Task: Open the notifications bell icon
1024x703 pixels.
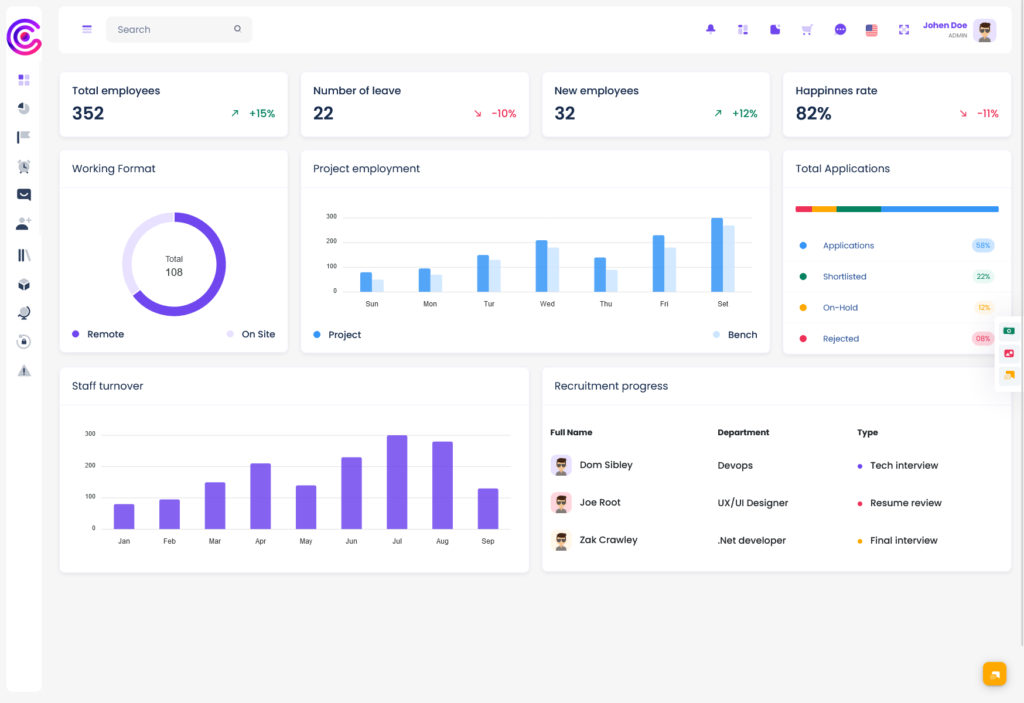Action: [x=710, y=29]
